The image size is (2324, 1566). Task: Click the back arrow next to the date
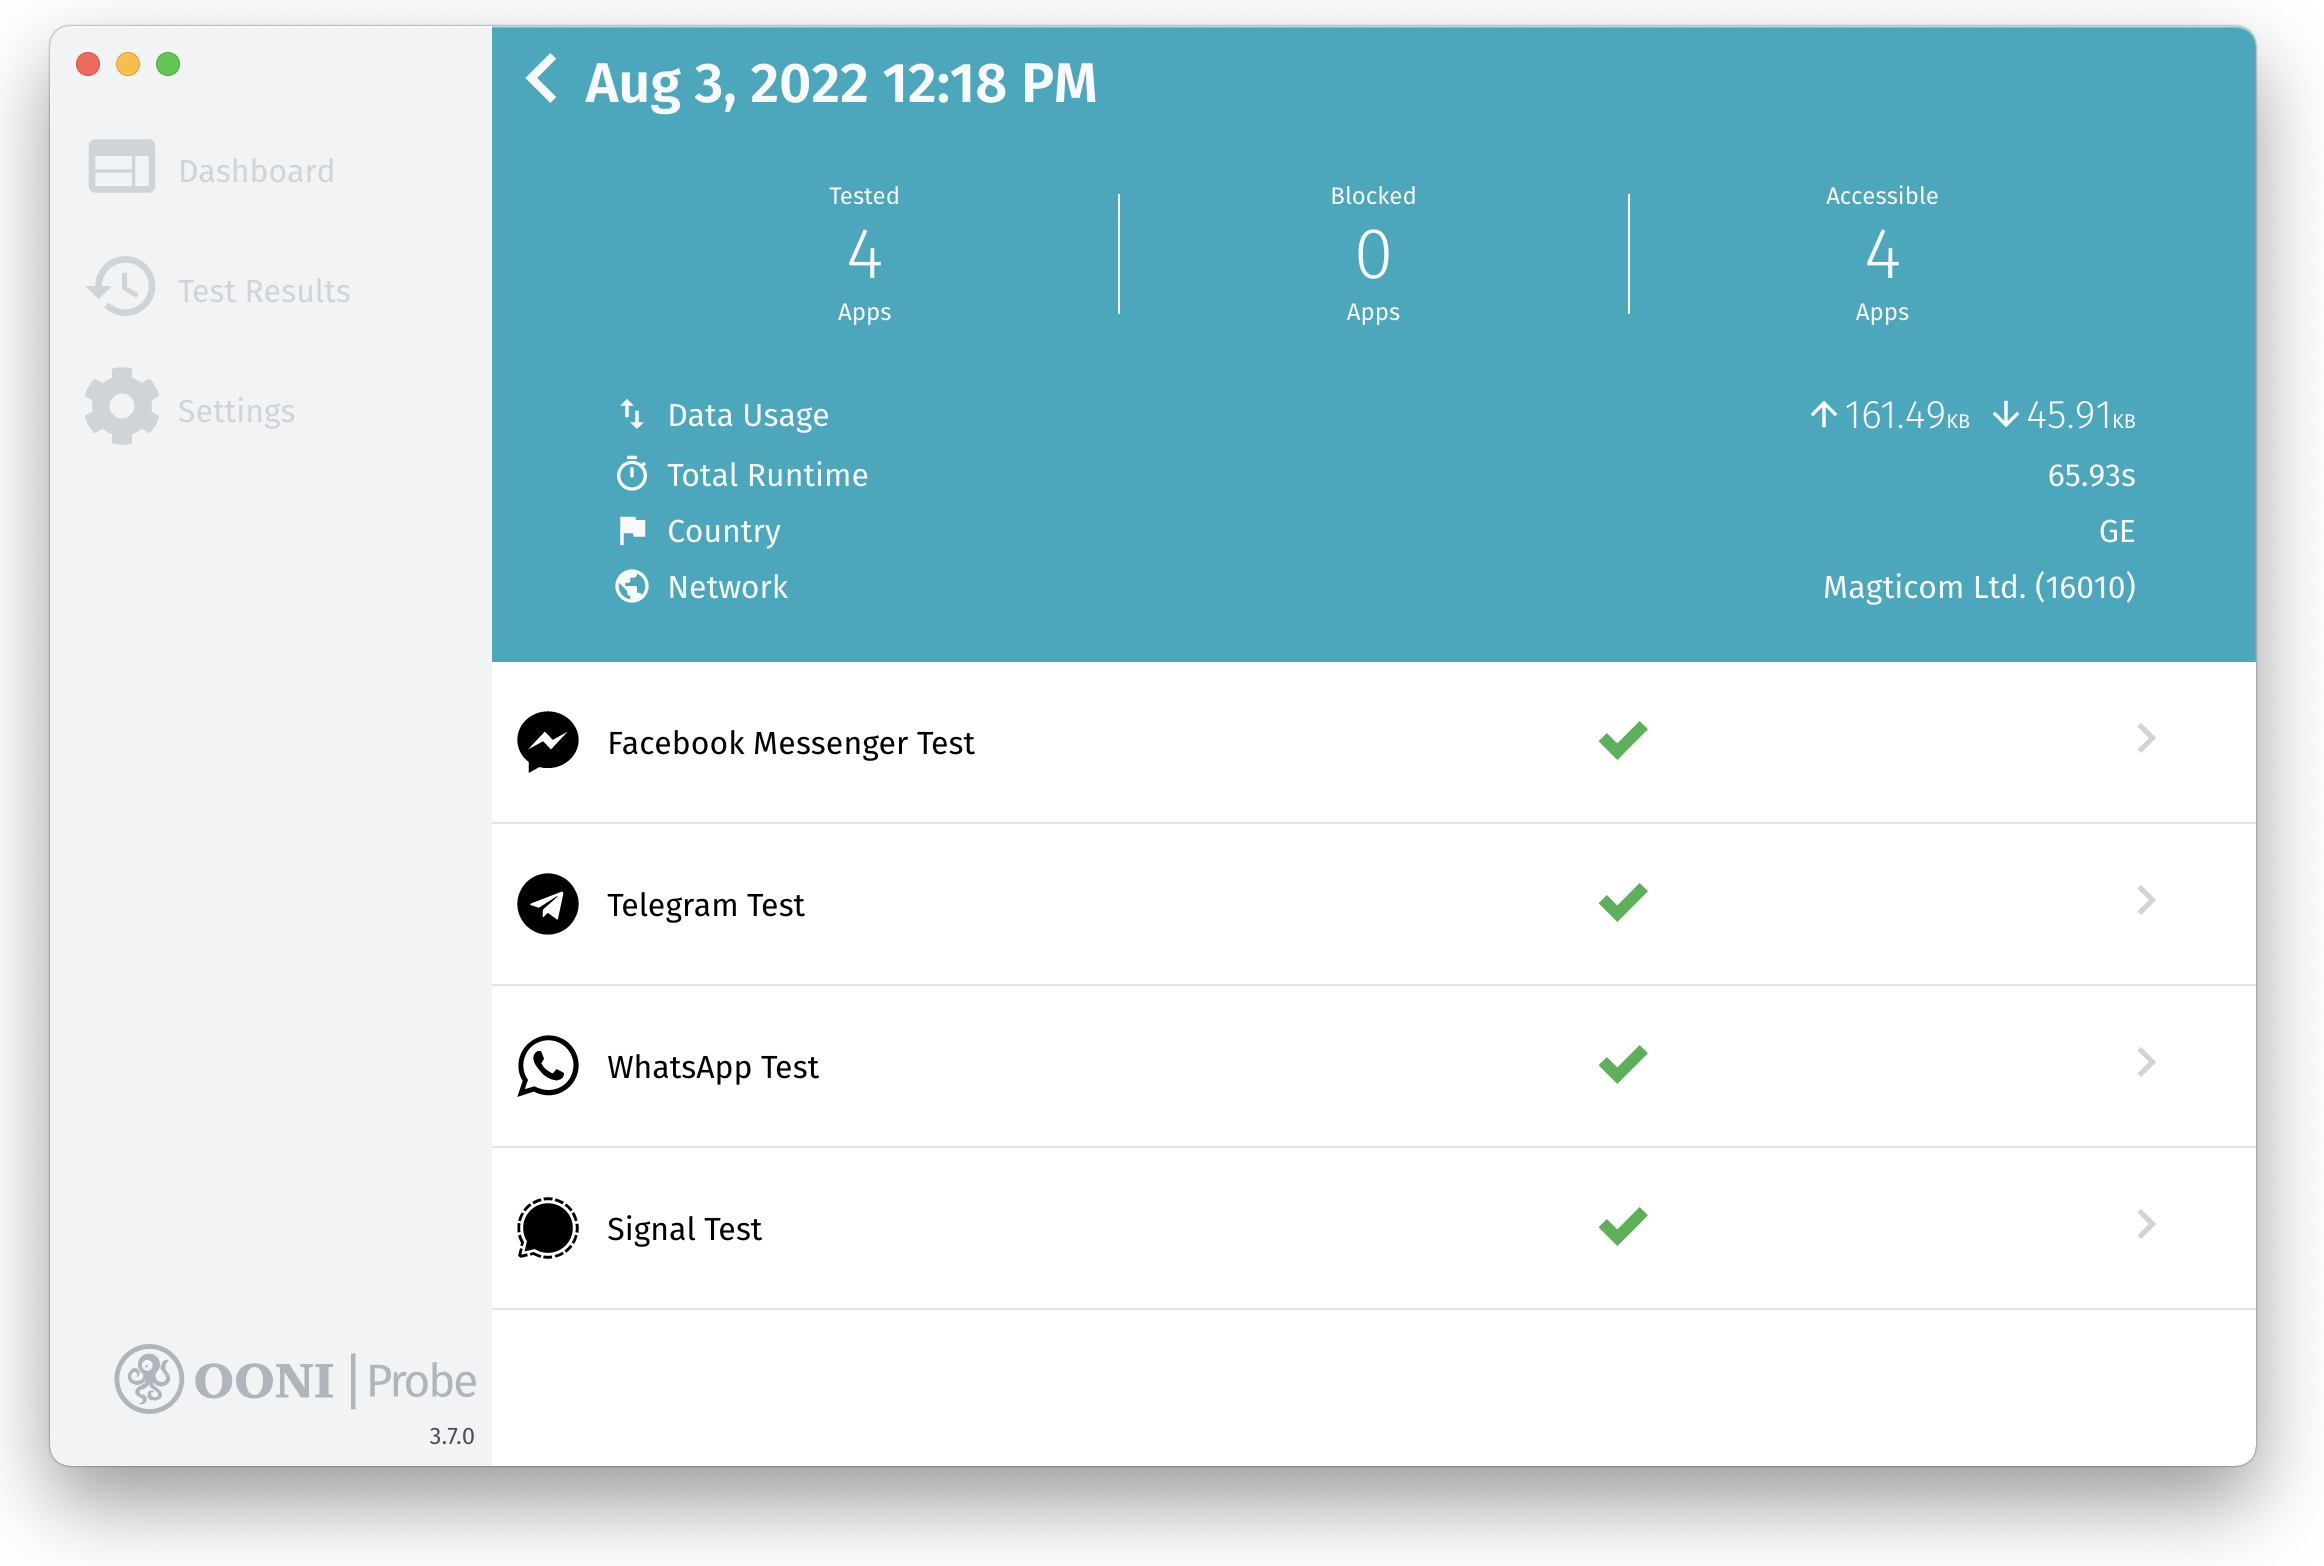point(542,80)
